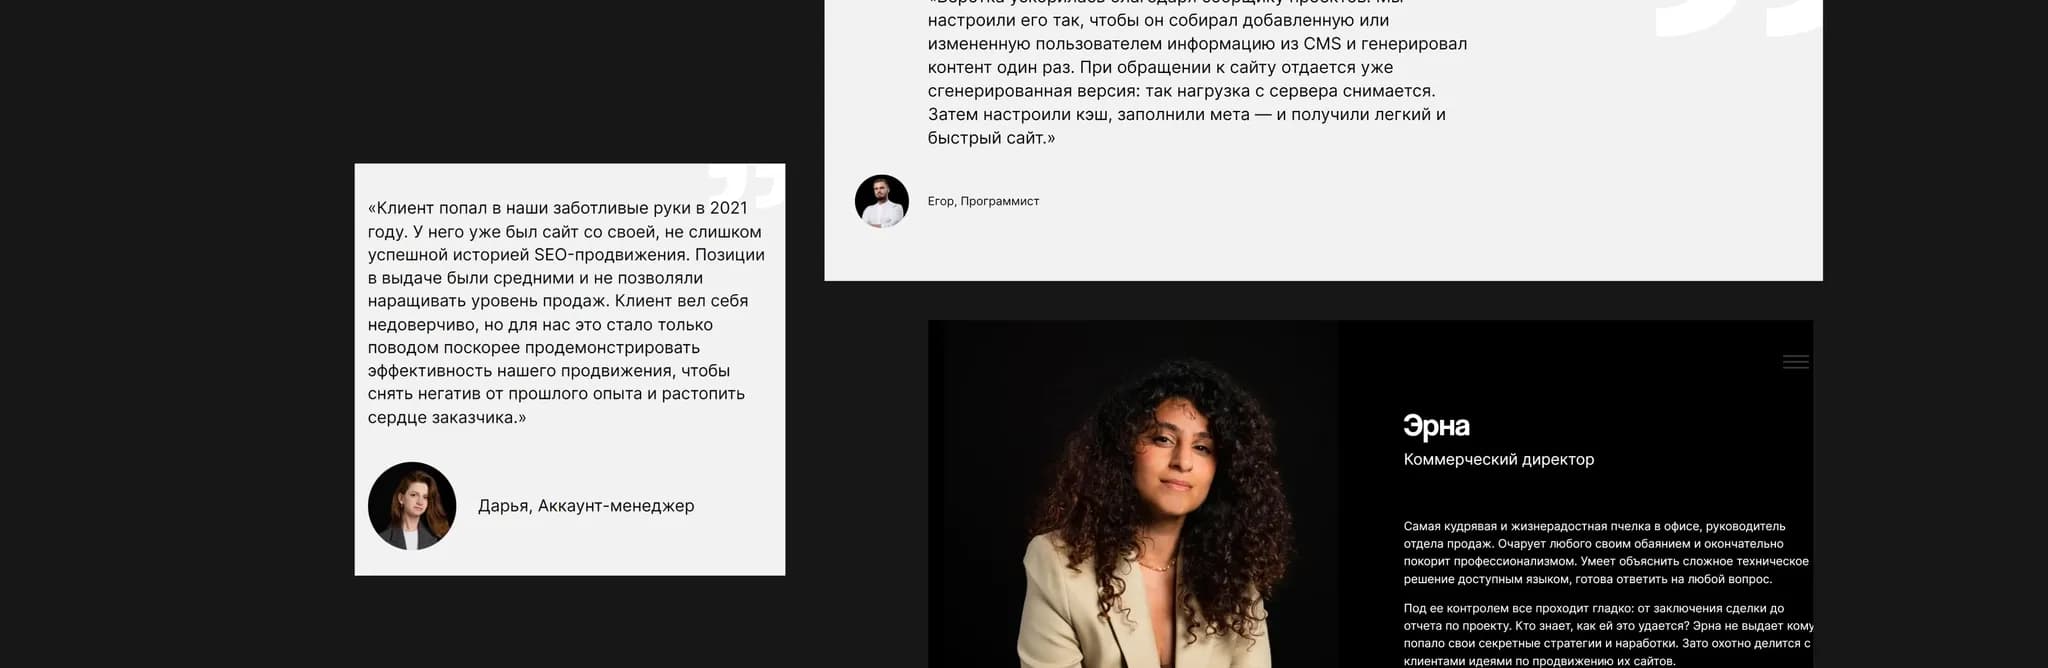
Task: Click the word CMS in Егор's quote
Action: [x=1323, y=44]
